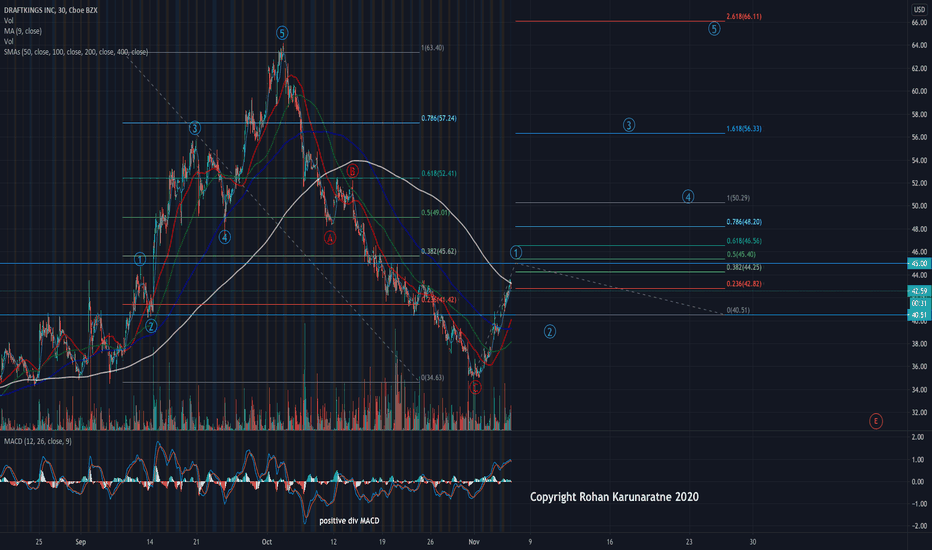Select the 0.786(57.24) Fibonacci level label

(439, 118)
